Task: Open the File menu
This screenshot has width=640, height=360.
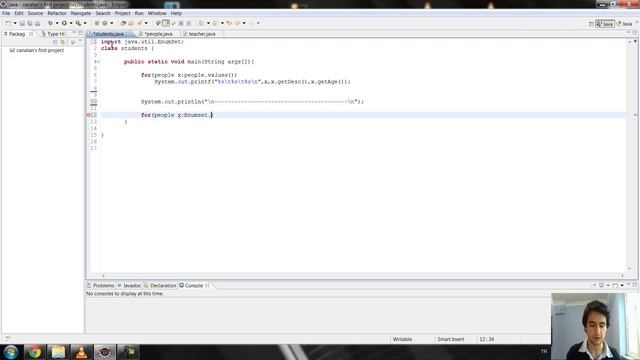Action: (x=6, y=13)
